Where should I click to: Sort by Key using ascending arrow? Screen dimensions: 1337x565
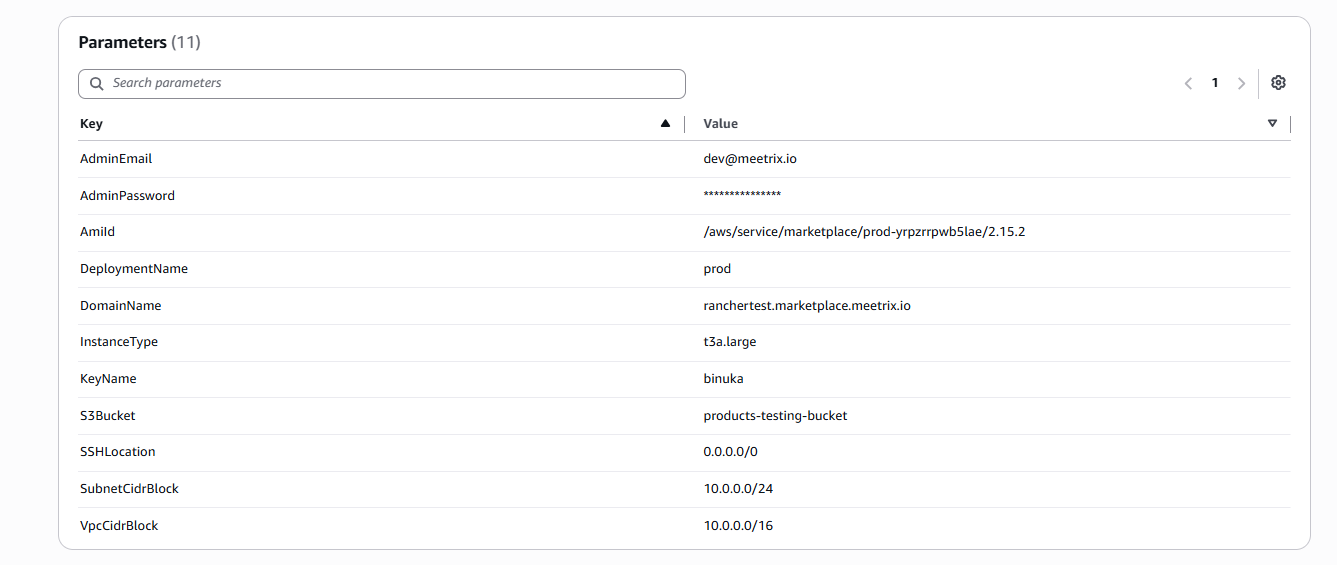point(665,124)
